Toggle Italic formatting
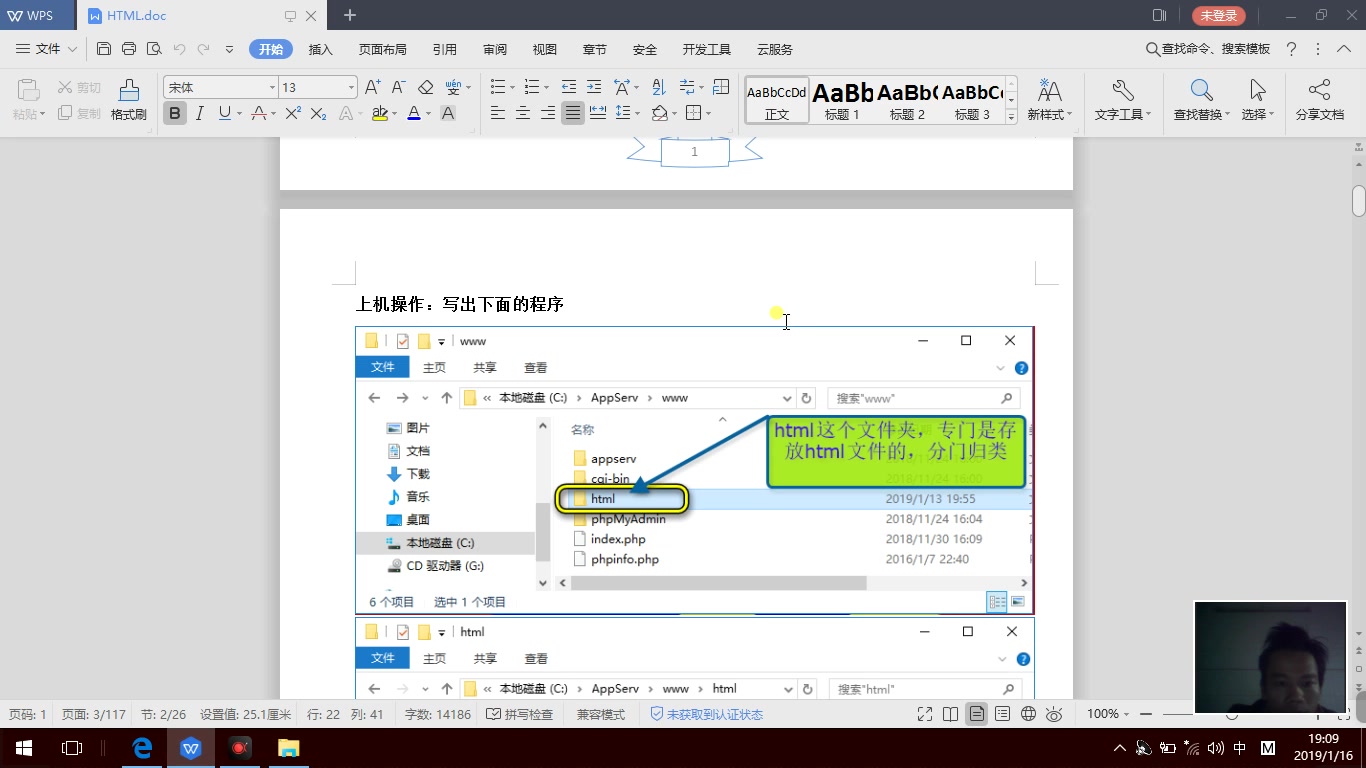The width and height of the screenshot is (1366, 768). tap(200, 113)
